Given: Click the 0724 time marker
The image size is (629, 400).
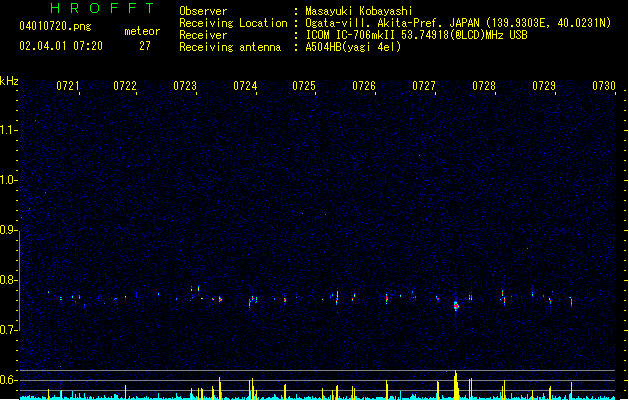Looking at the screenshot, I should pos(245,86).
